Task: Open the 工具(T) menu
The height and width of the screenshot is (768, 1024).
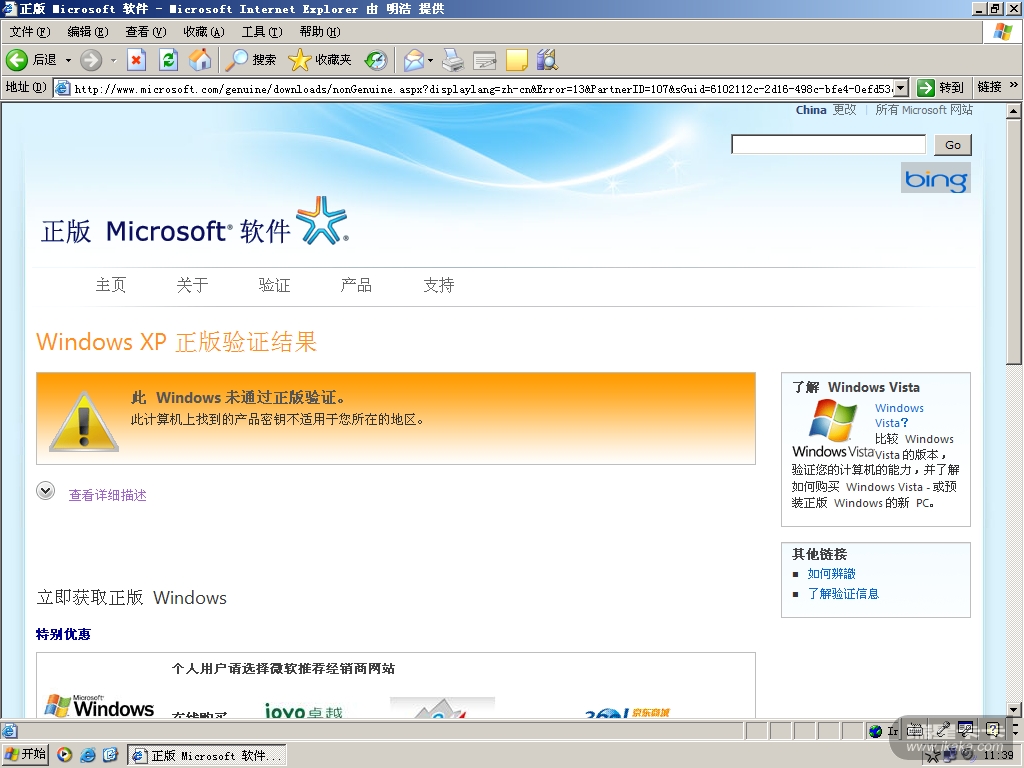Action: (x=262, y=31)
